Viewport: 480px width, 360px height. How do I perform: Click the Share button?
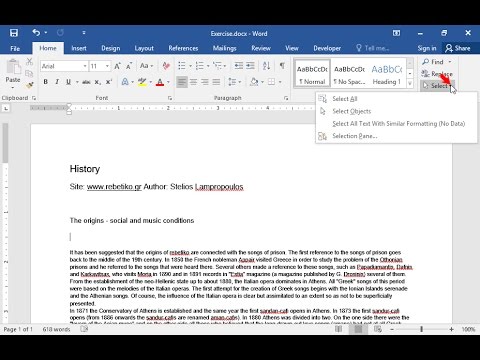point(458,48)
